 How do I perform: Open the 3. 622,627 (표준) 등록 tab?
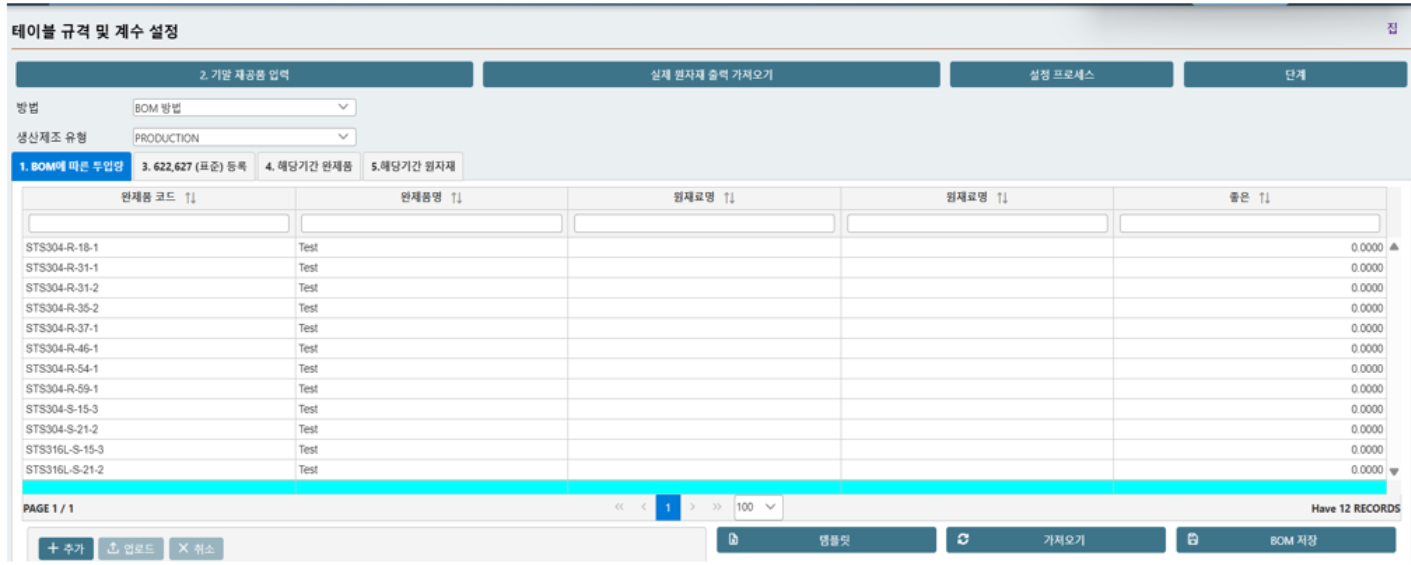(194, 167)
